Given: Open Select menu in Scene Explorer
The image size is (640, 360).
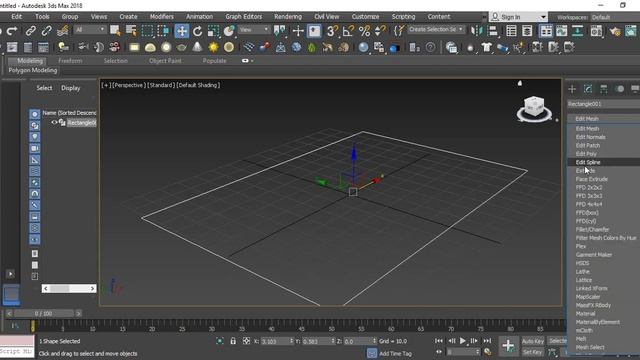Looking at the screenshot, I should coord(44,88).
